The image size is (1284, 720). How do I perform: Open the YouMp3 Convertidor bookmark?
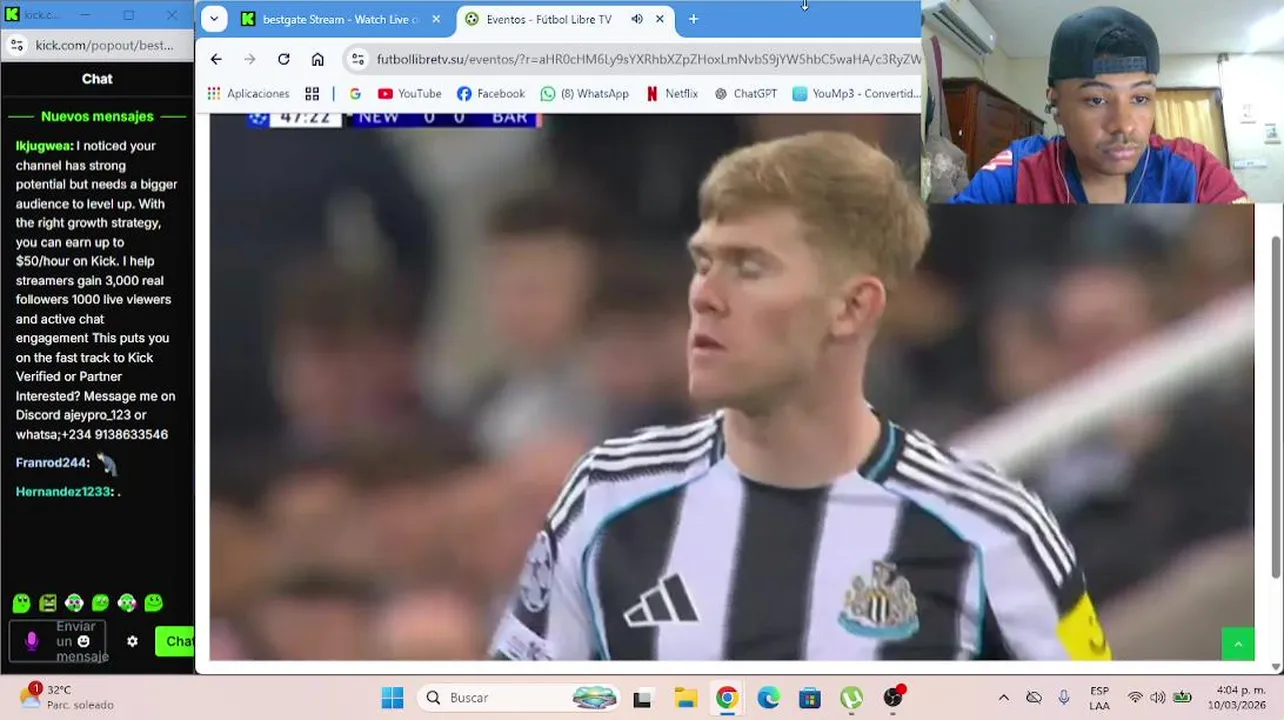click(856, 93)
